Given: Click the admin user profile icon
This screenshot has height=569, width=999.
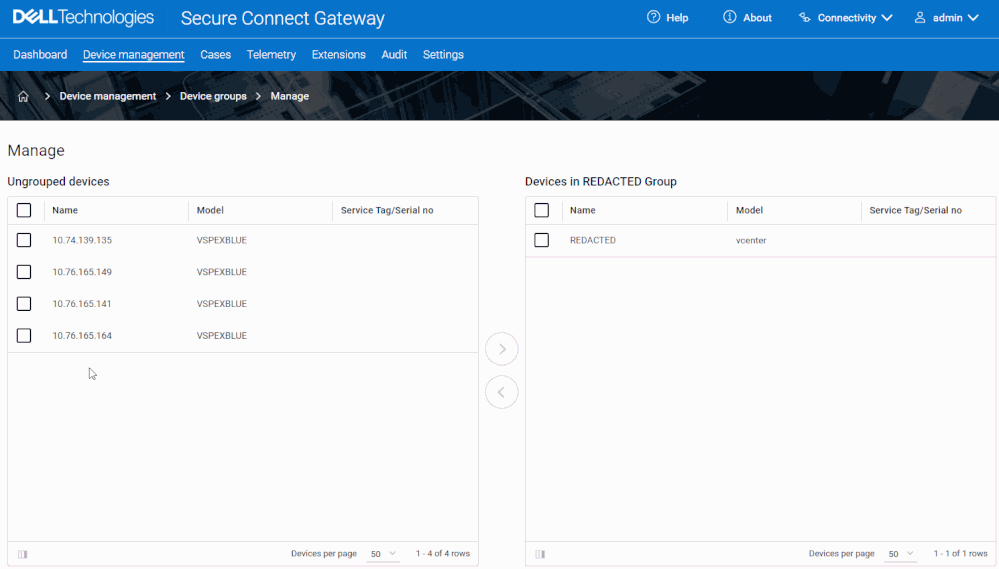Looking at the screenshot, I should click(920, 18).
